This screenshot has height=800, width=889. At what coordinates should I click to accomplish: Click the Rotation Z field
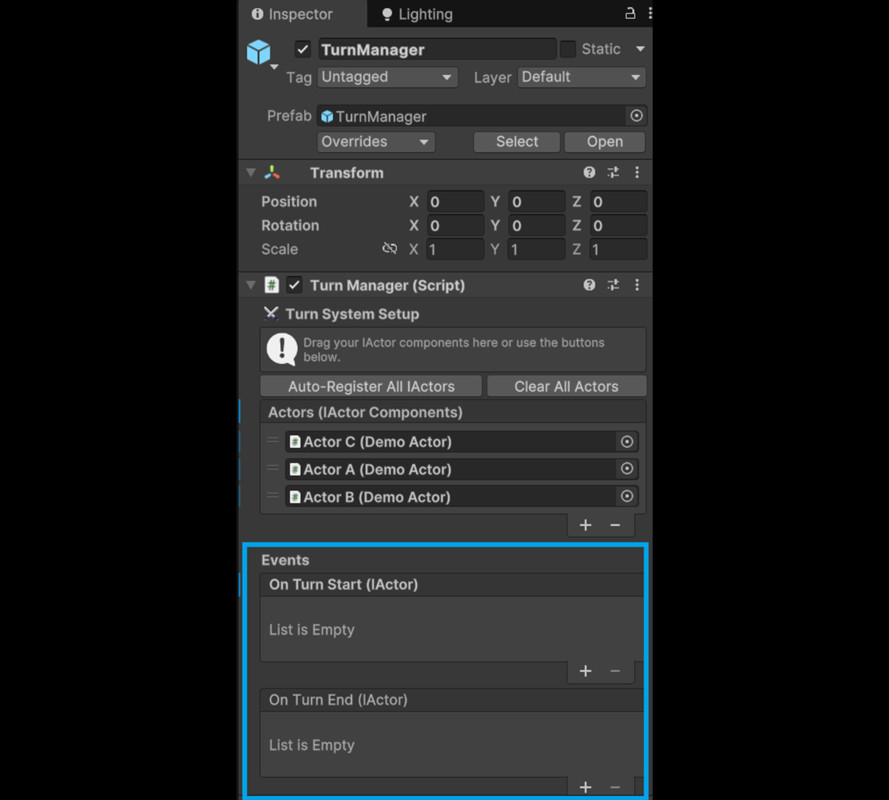(x=617, y=226)
